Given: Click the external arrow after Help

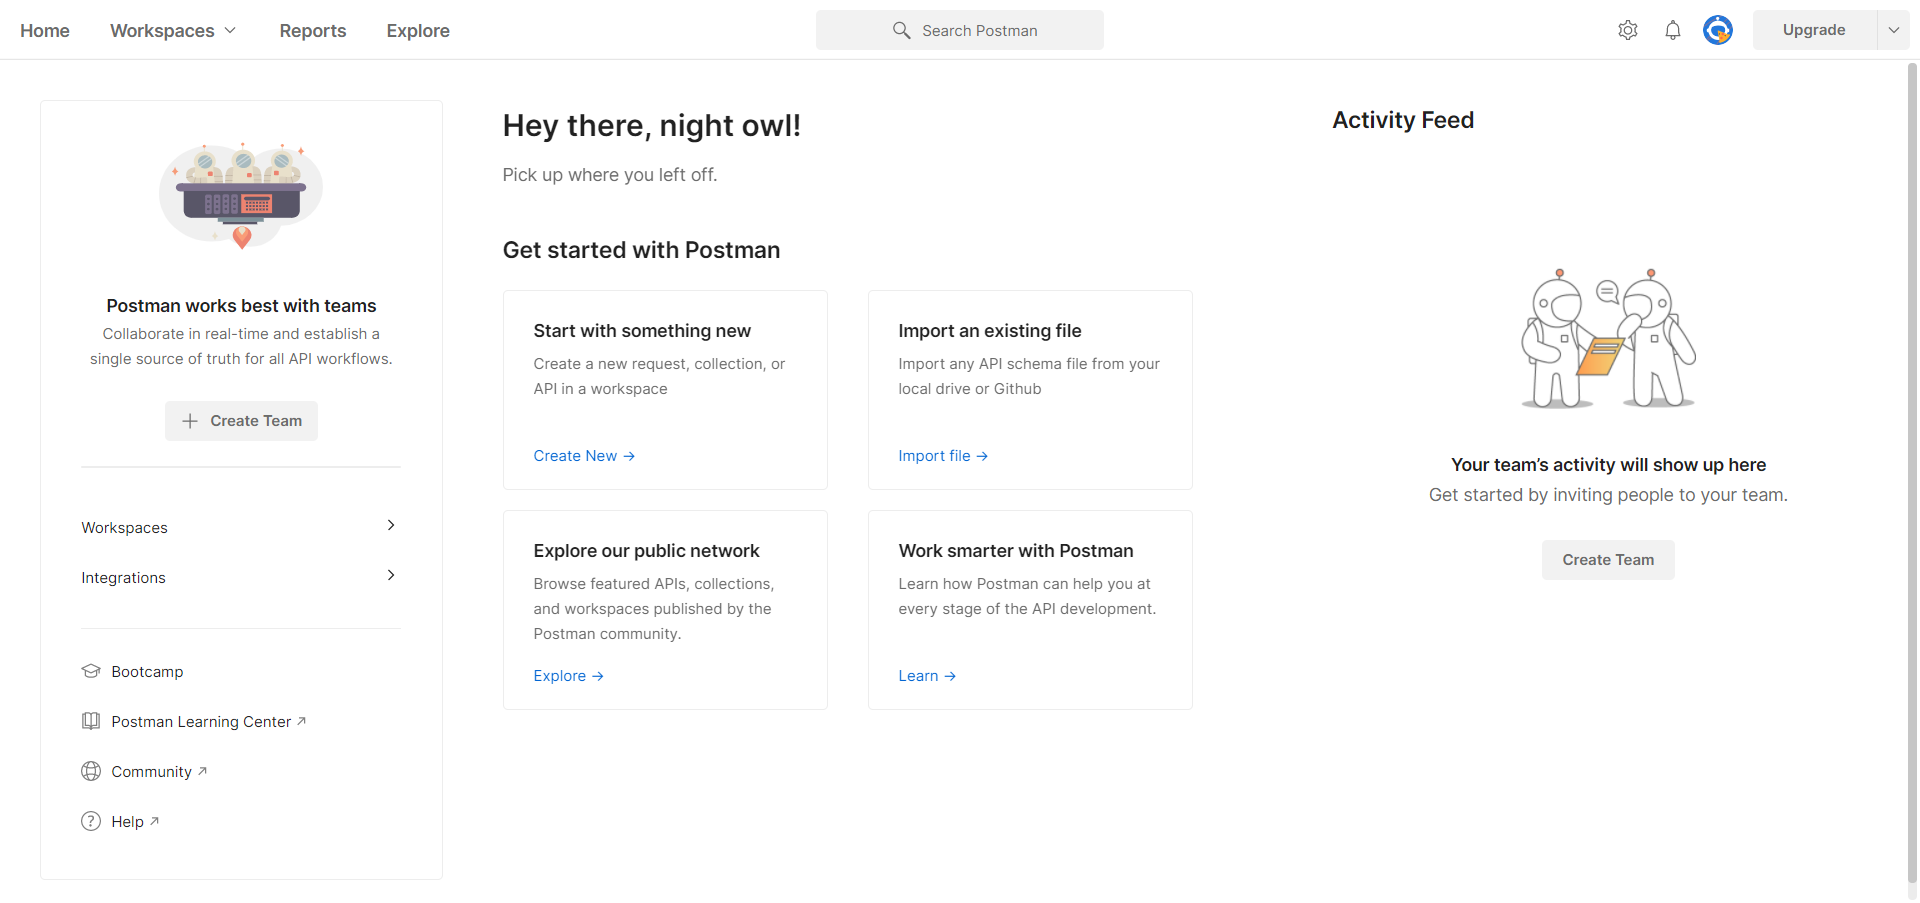Looking at the screenshot, I should [154, 821].
